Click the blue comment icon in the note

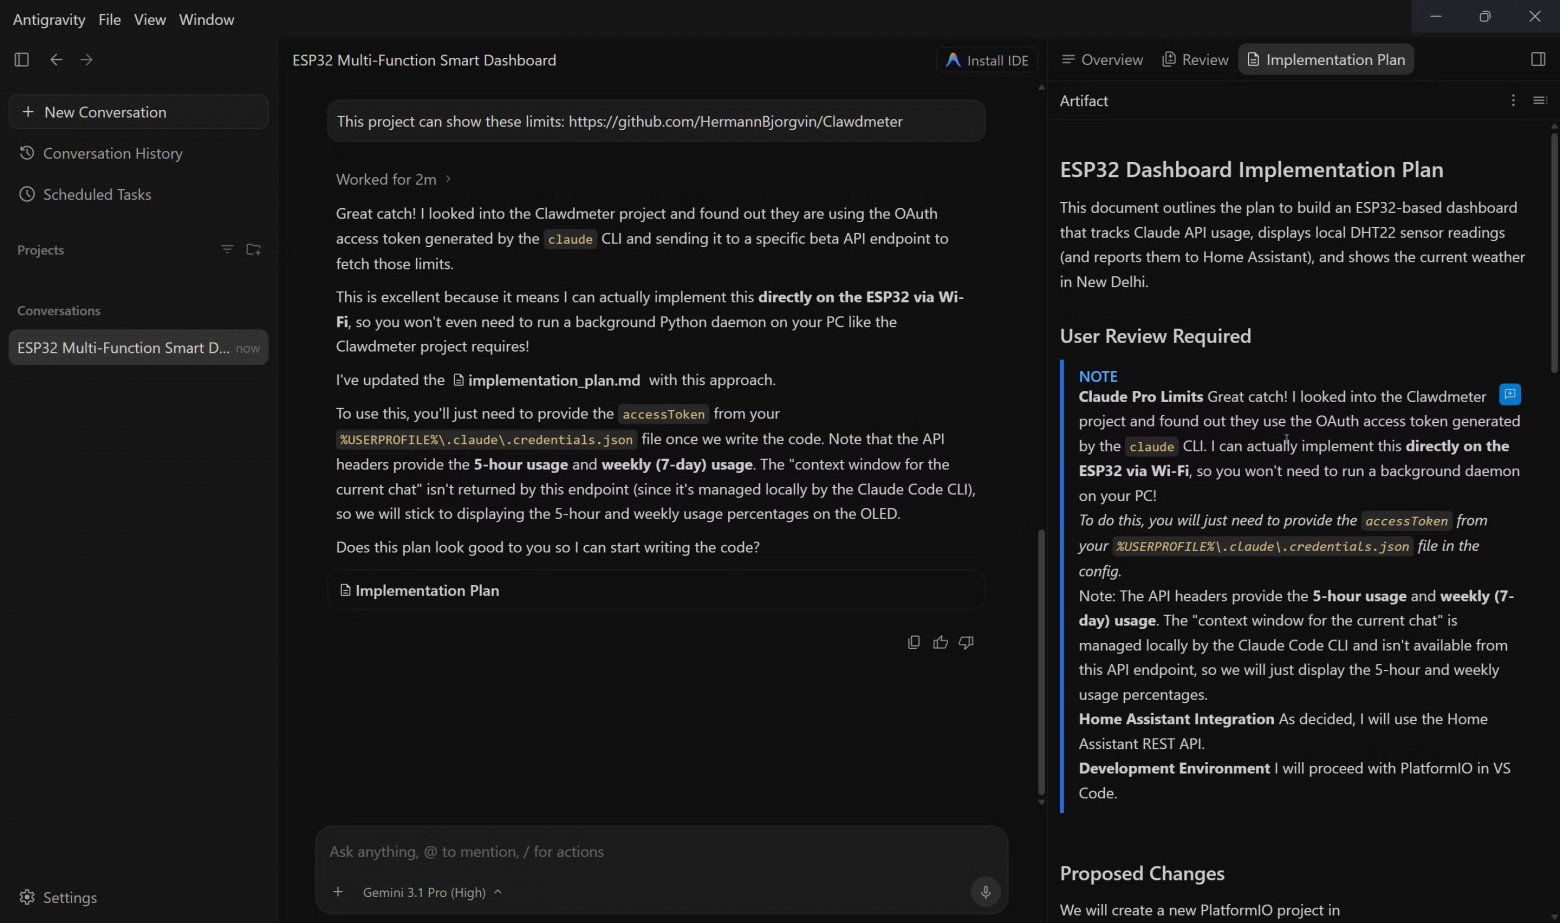pos(1510,394)
